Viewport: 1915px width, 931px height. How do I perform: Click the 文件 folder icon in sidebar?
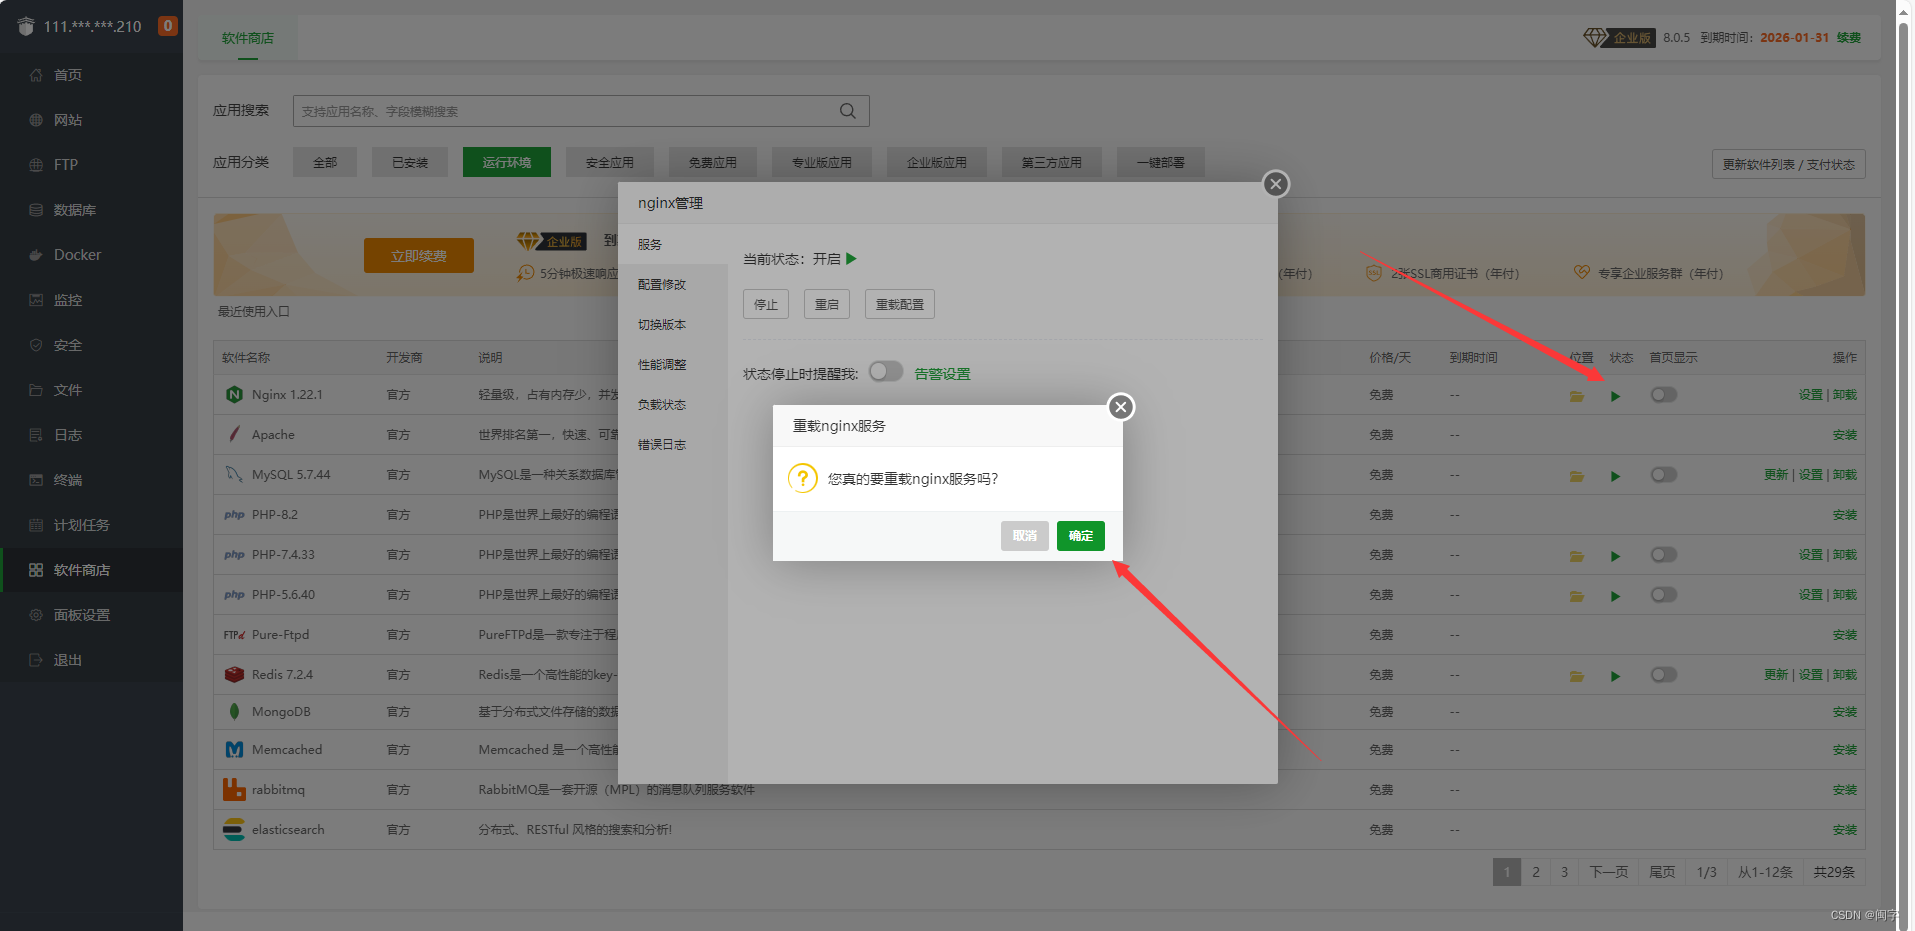[x=36, y=390]
